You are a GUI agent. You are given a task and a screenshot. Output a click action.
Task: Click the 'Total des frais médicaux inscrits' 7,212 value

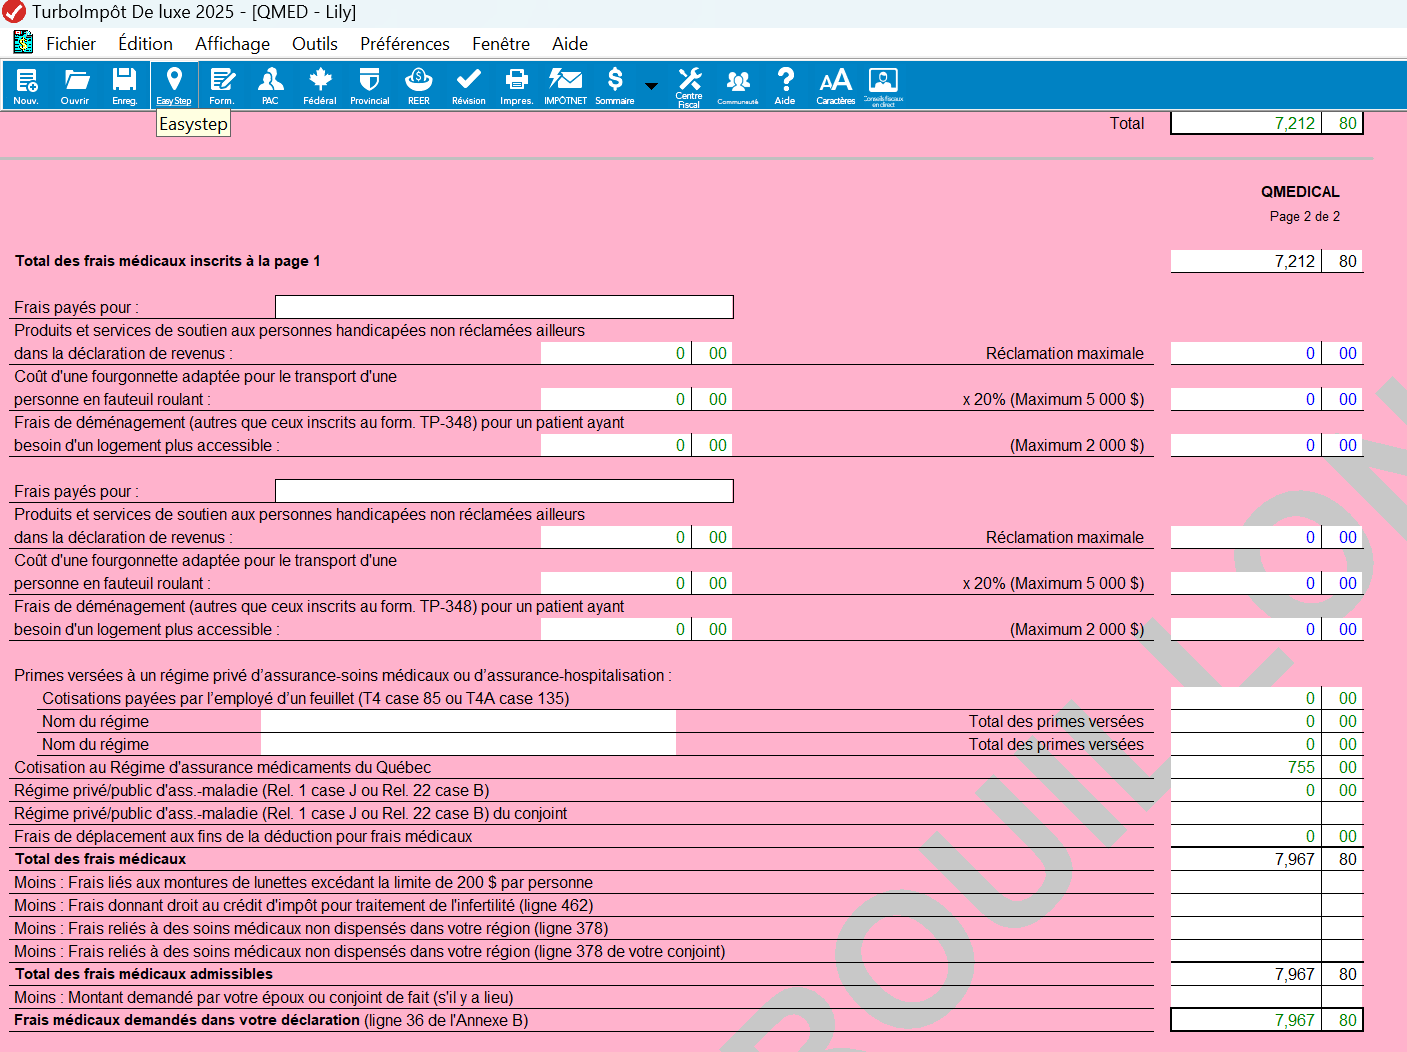pos(1266,261)
